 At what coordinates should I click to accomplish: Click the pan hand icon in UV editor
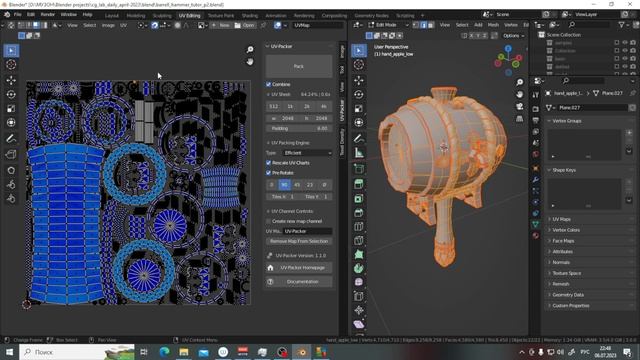coord(250,62)
